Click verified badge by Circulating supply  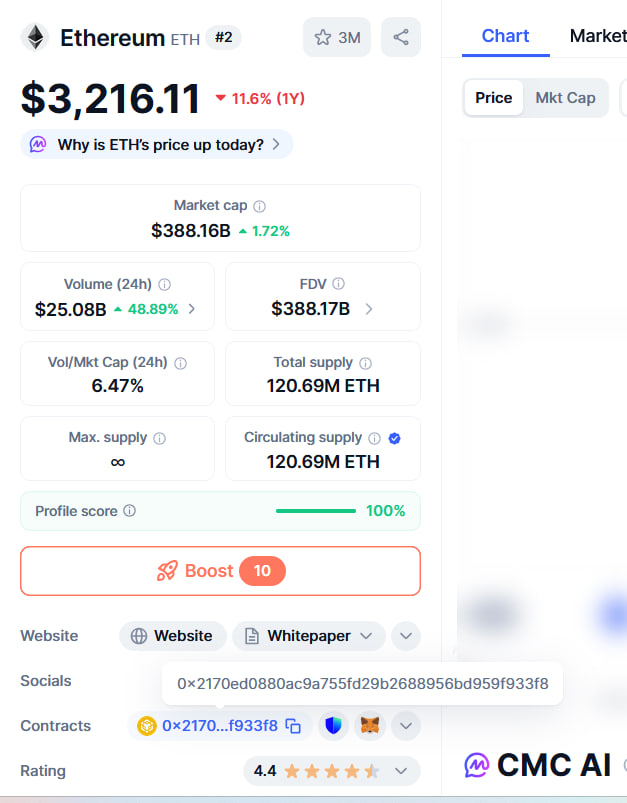coord(394,438)
